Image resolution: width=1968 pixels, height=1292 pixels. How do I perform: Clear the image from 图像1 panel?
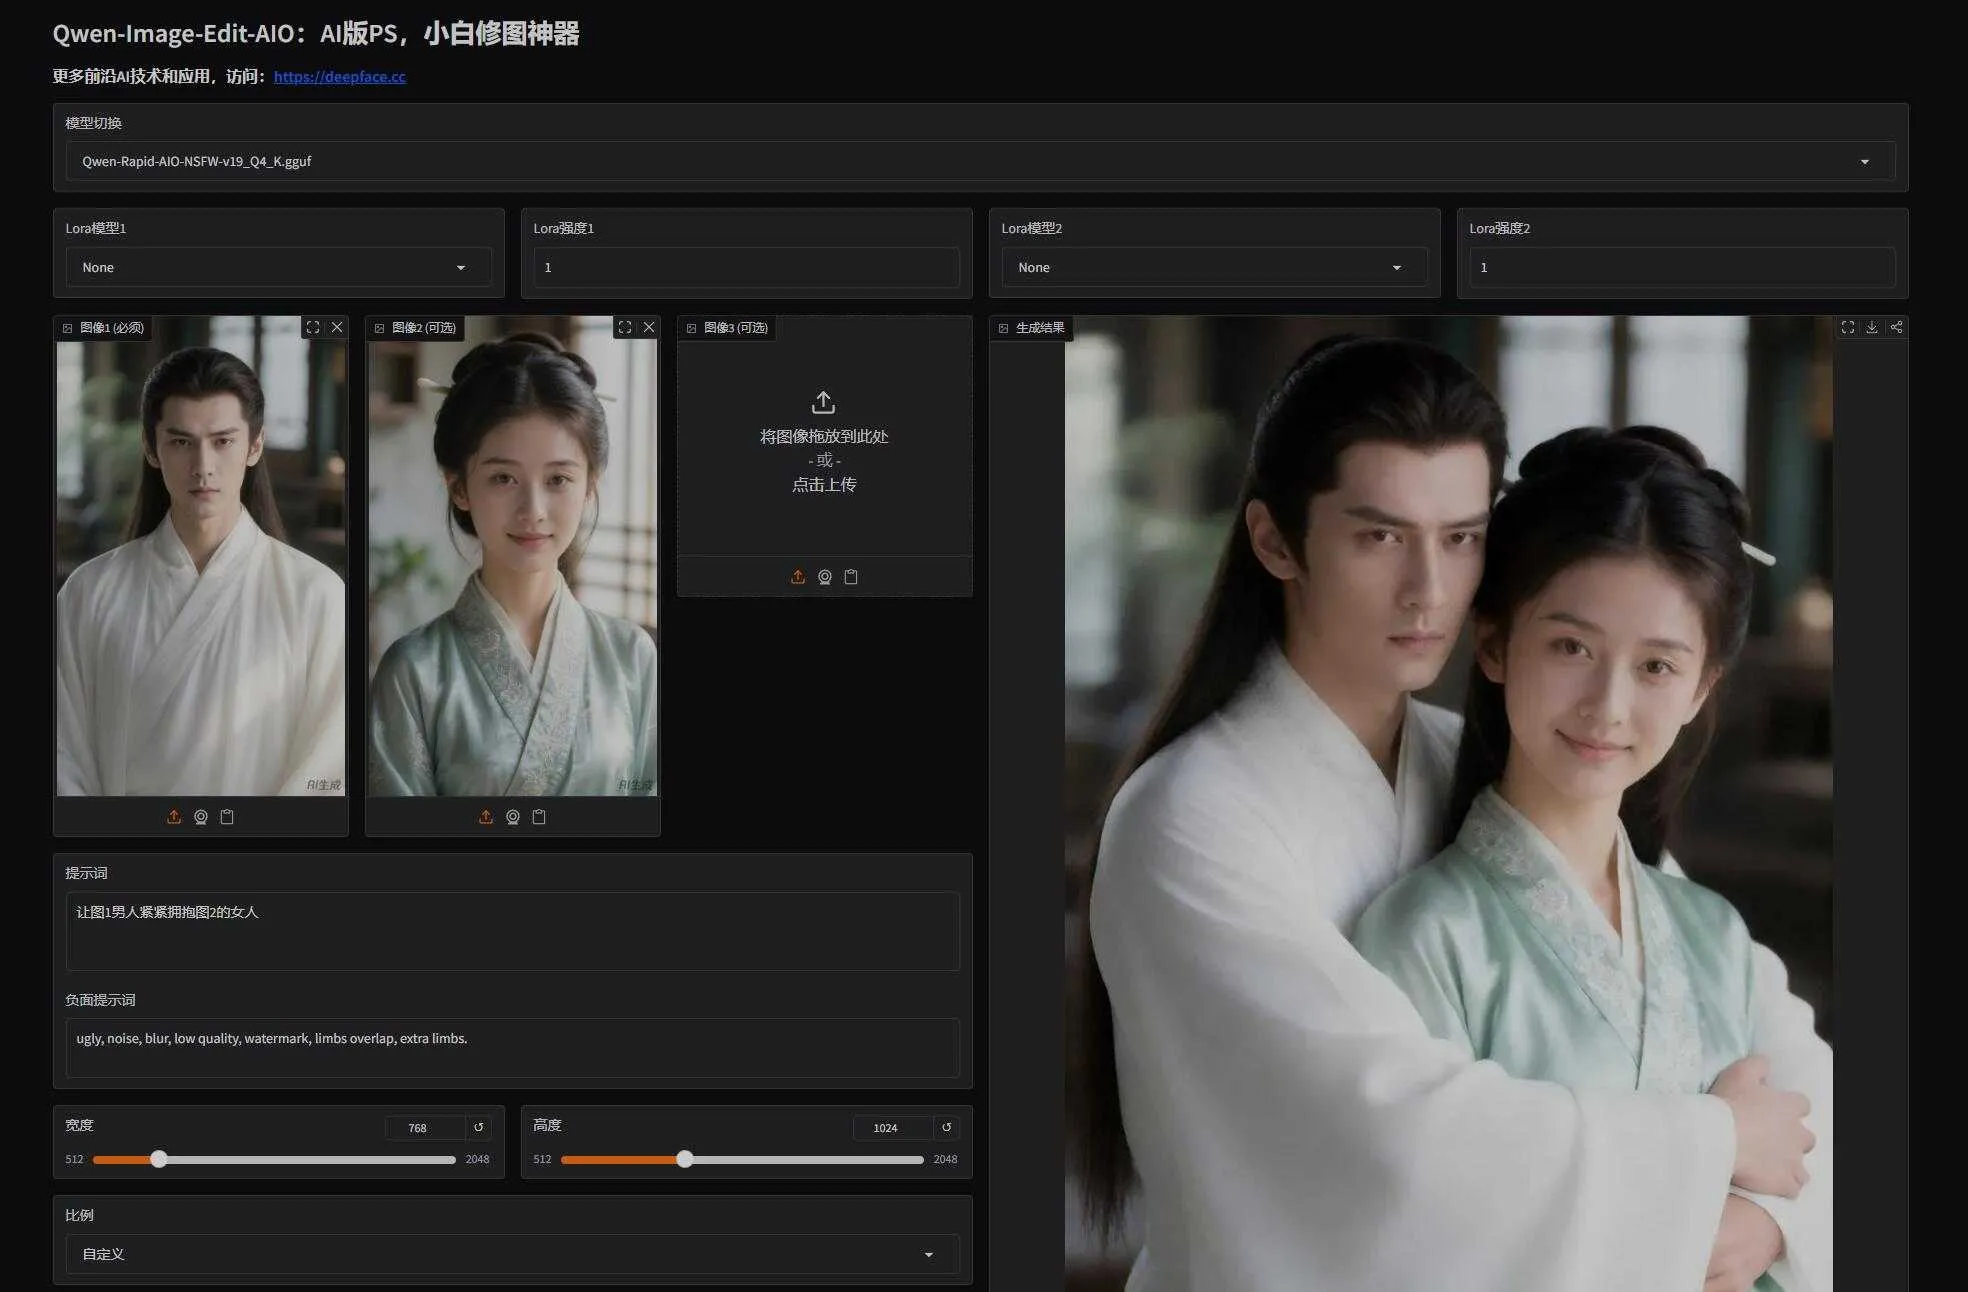tap(337, 327)
